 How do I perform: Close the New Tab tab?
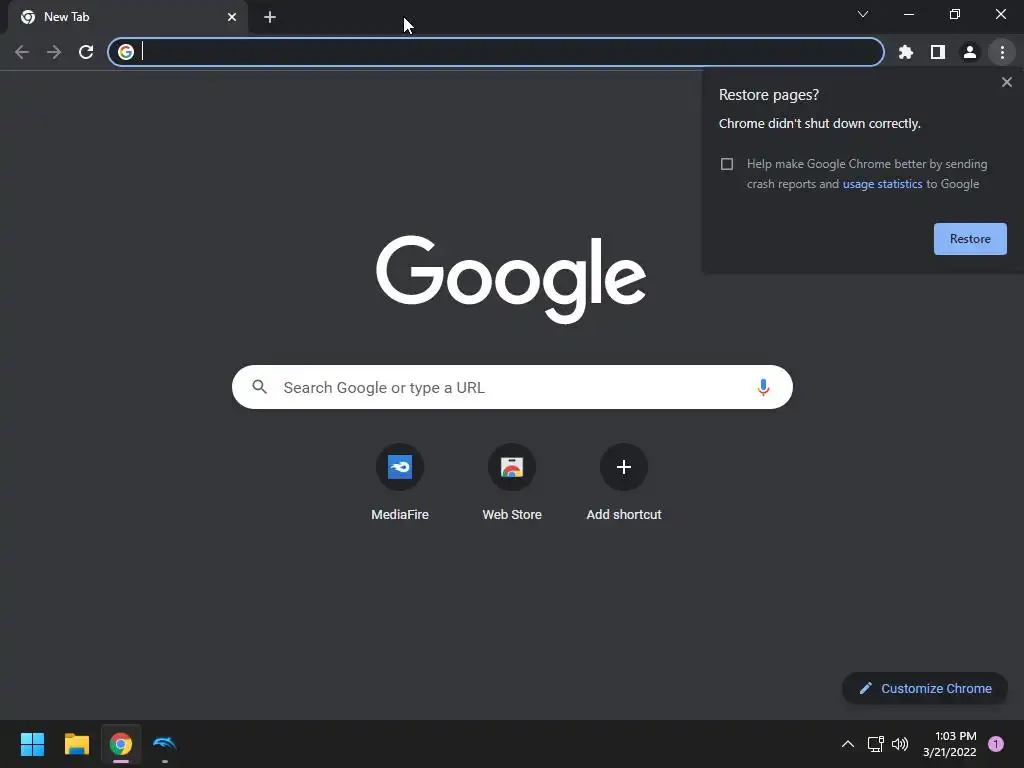click(232, 17)
